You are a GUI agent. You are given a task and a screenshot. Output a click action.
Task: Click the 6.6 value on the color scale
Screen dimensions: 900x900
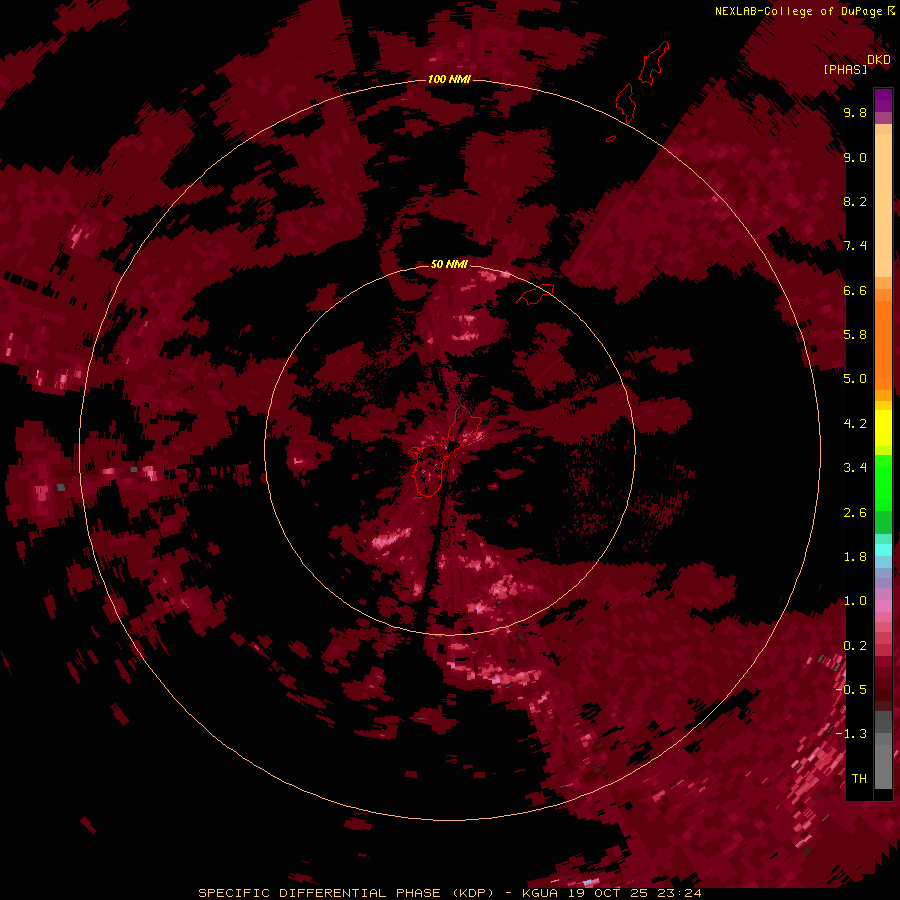[855, 290]
